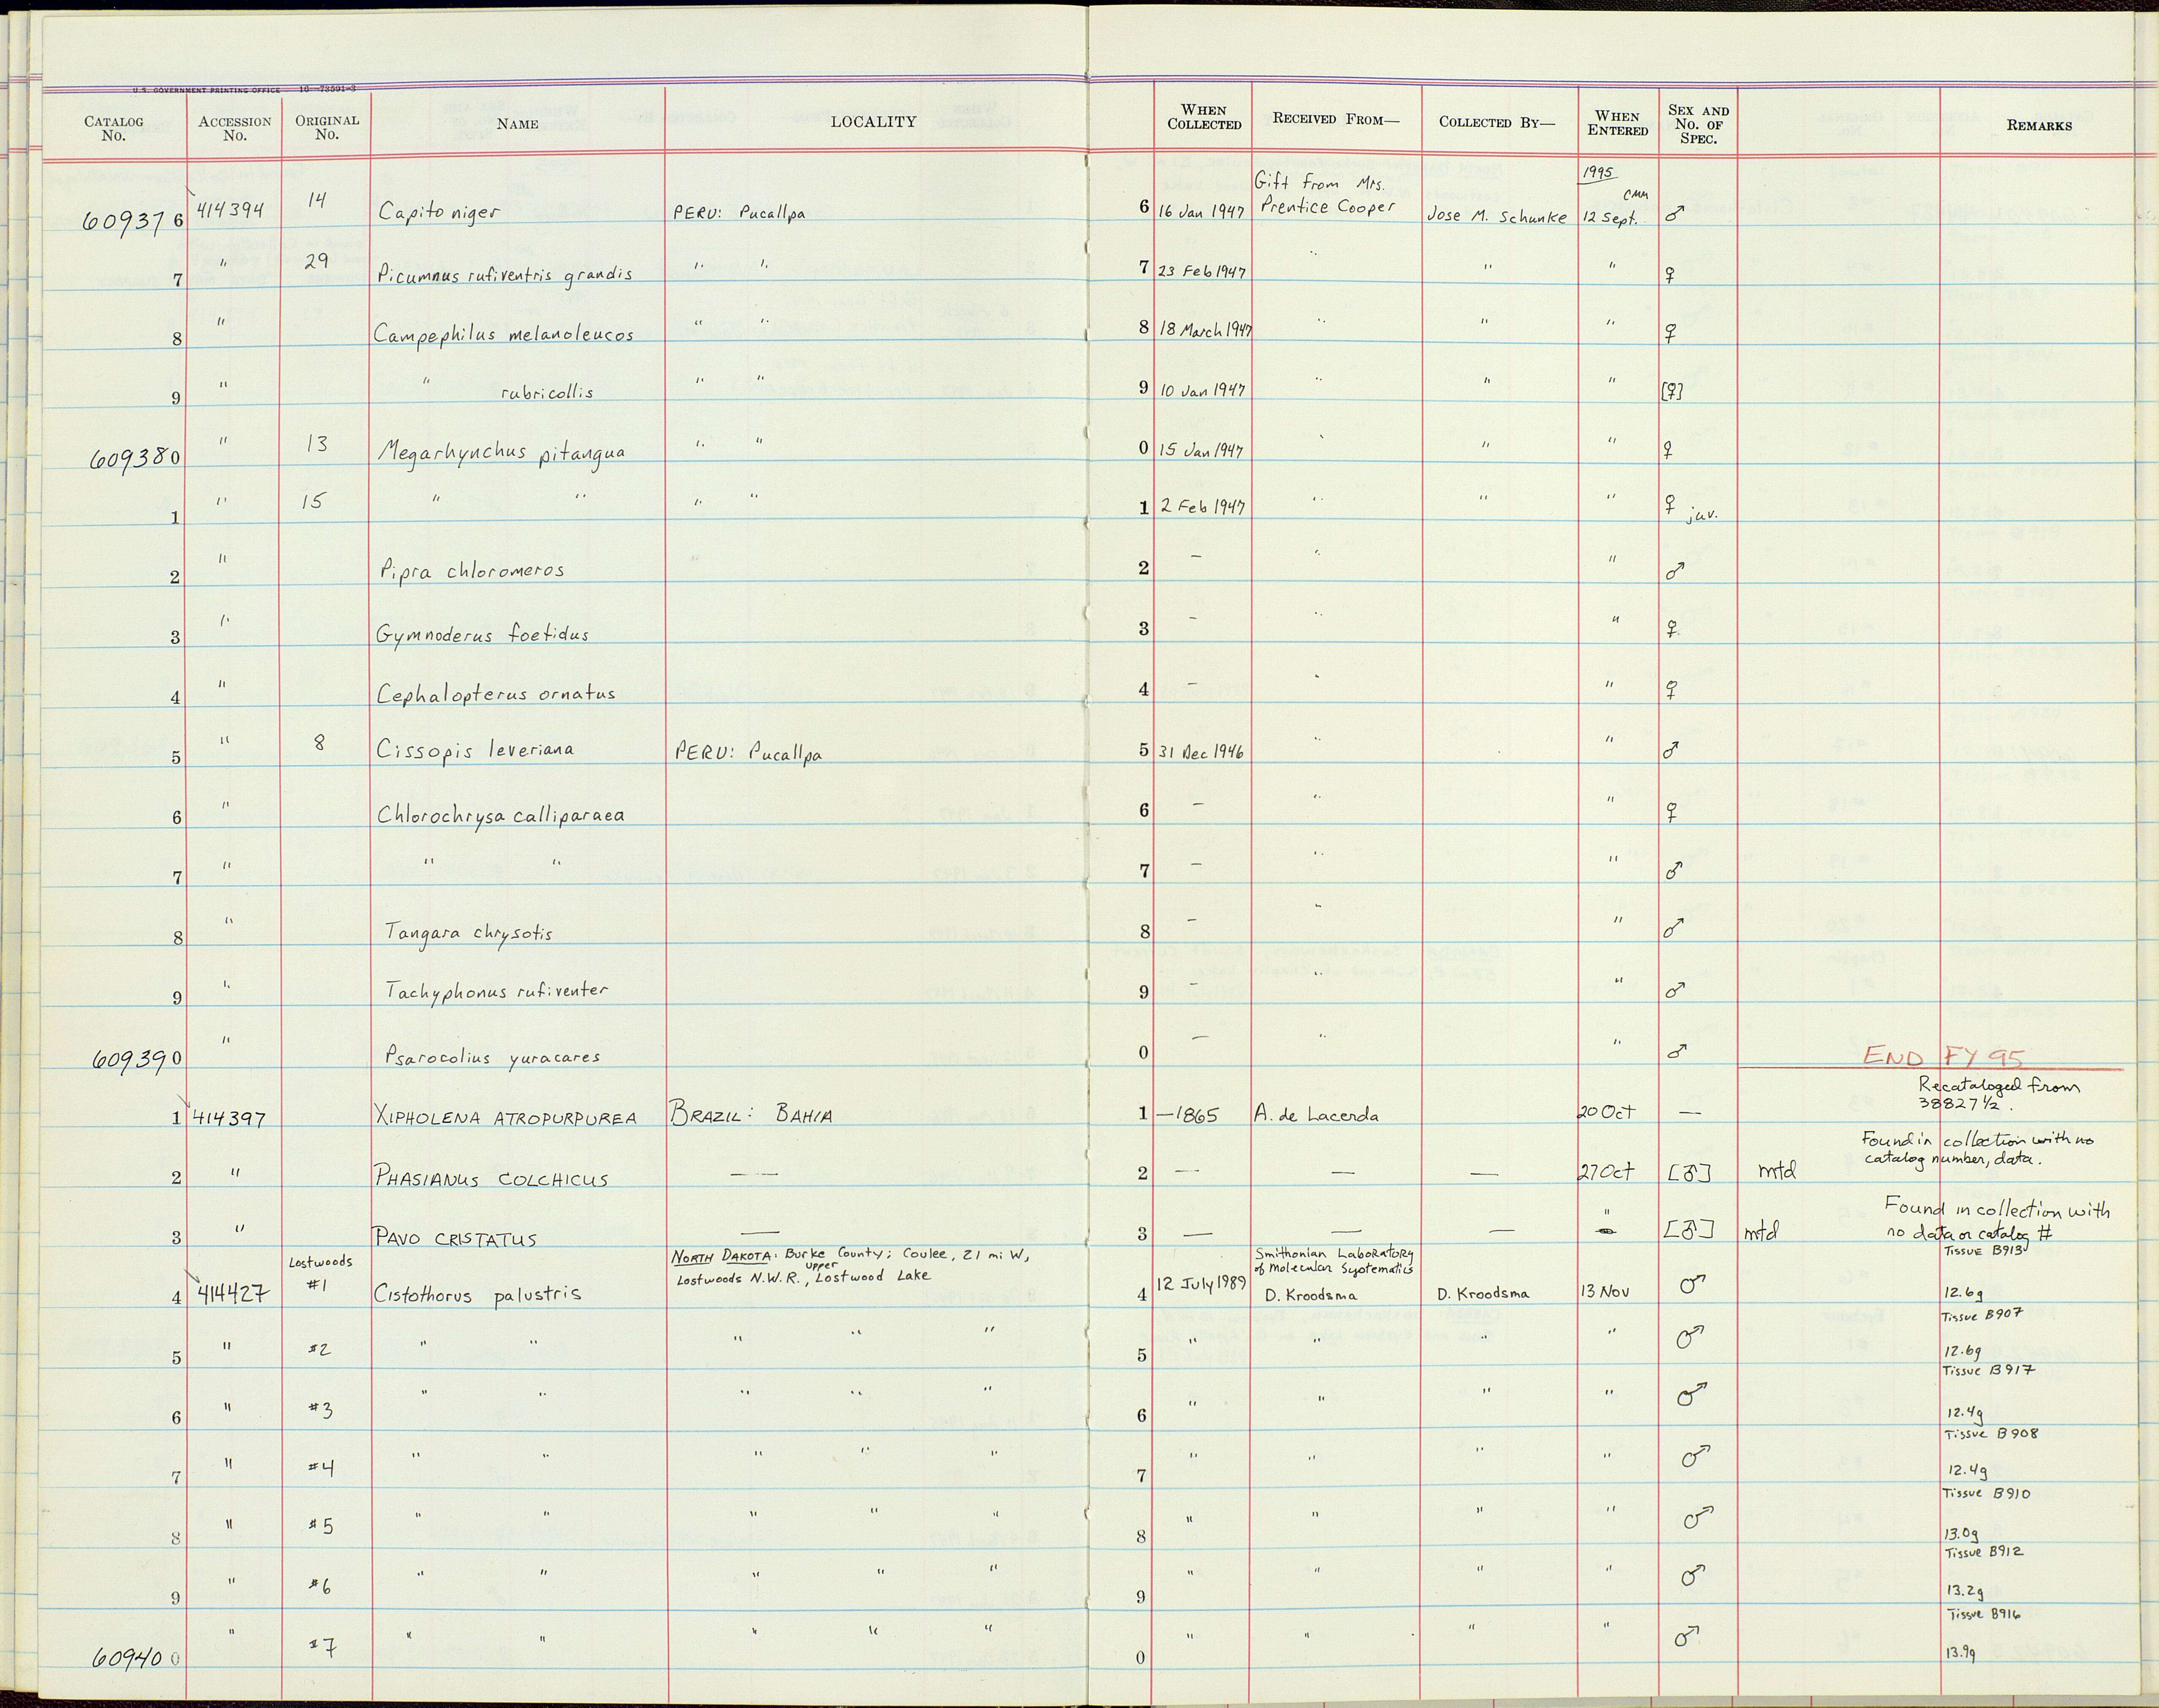Screen dimensions: 2159x1708
Task: Select 'Megarhynchus pitangua' entry
Action: (501, 452)
